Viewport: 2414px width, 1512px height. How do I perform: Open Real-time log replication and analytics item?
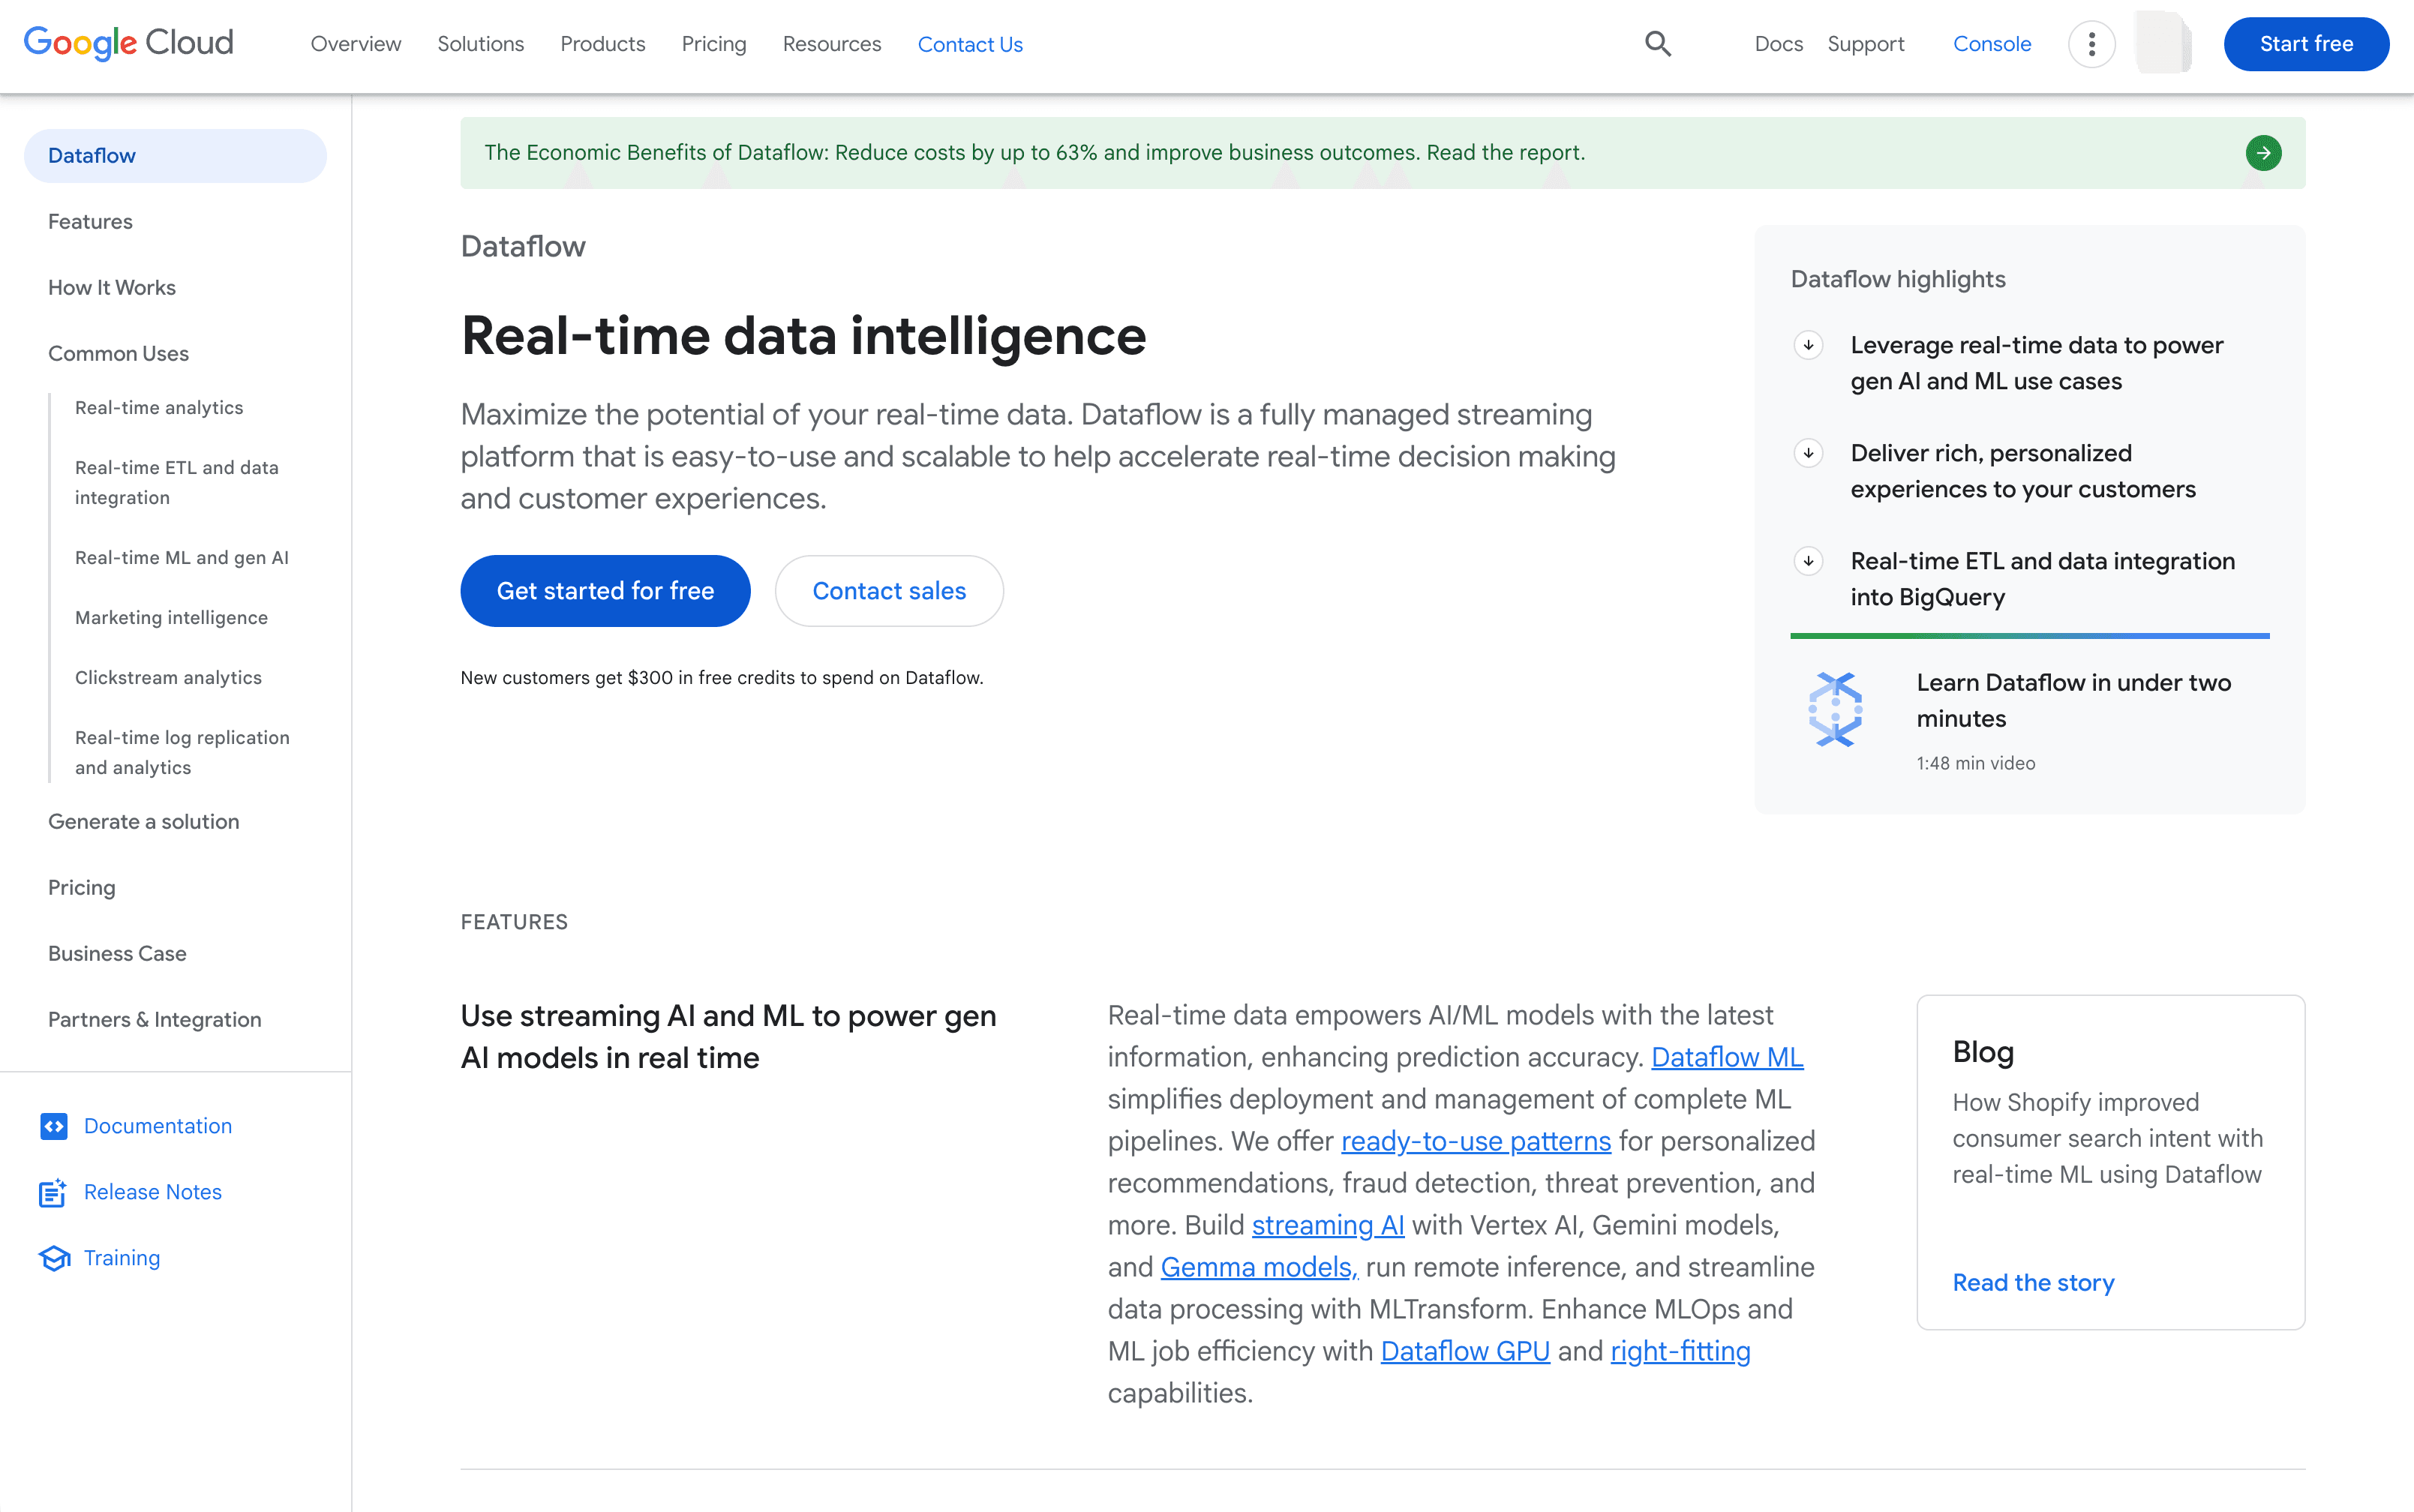pos(182,753)
